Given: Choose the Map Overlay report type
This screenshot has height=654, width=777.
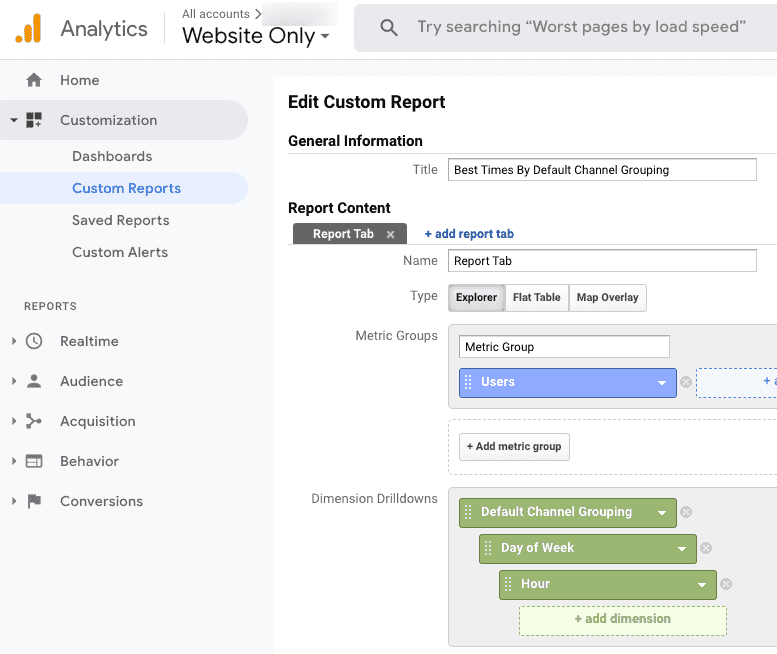Looking at the screenshot, I should click(x=607, y=297).
